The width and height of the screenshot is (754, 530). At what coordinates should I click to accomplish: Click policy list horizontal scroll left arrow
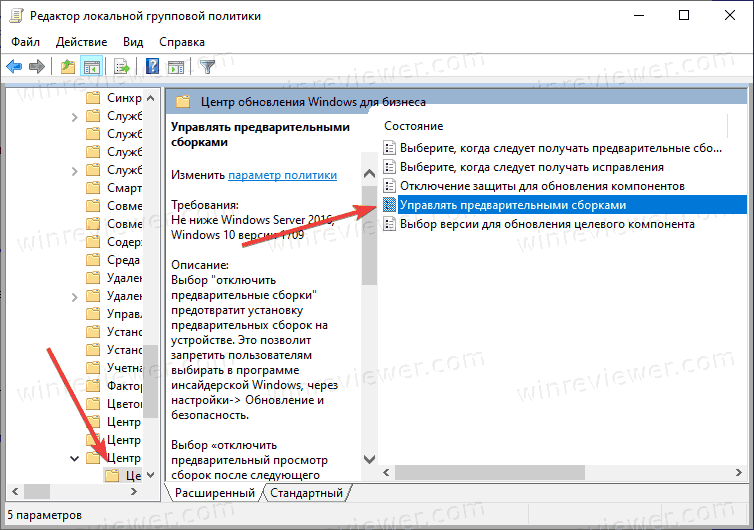(x=386, y=473)
